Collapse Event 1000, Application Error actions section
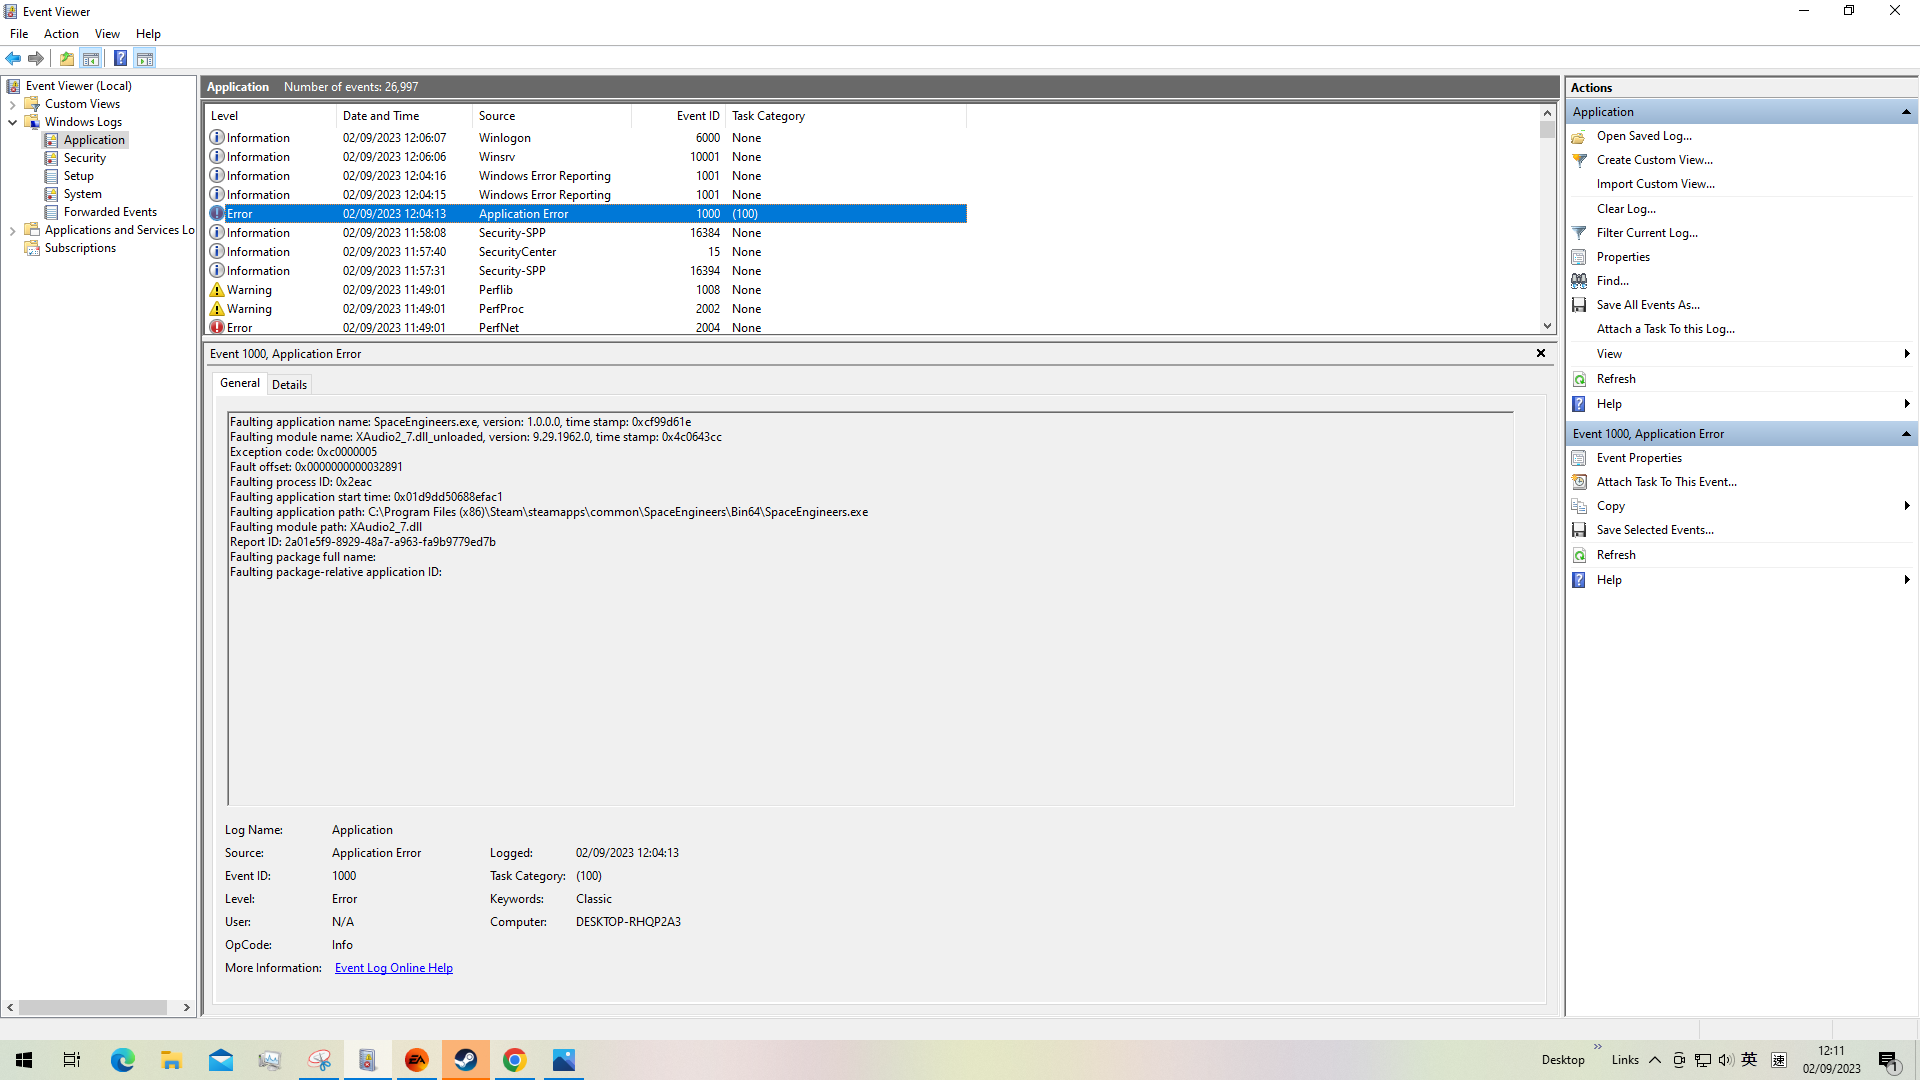Viewport: 1920px width, 1080px height. click(1906, 434)
